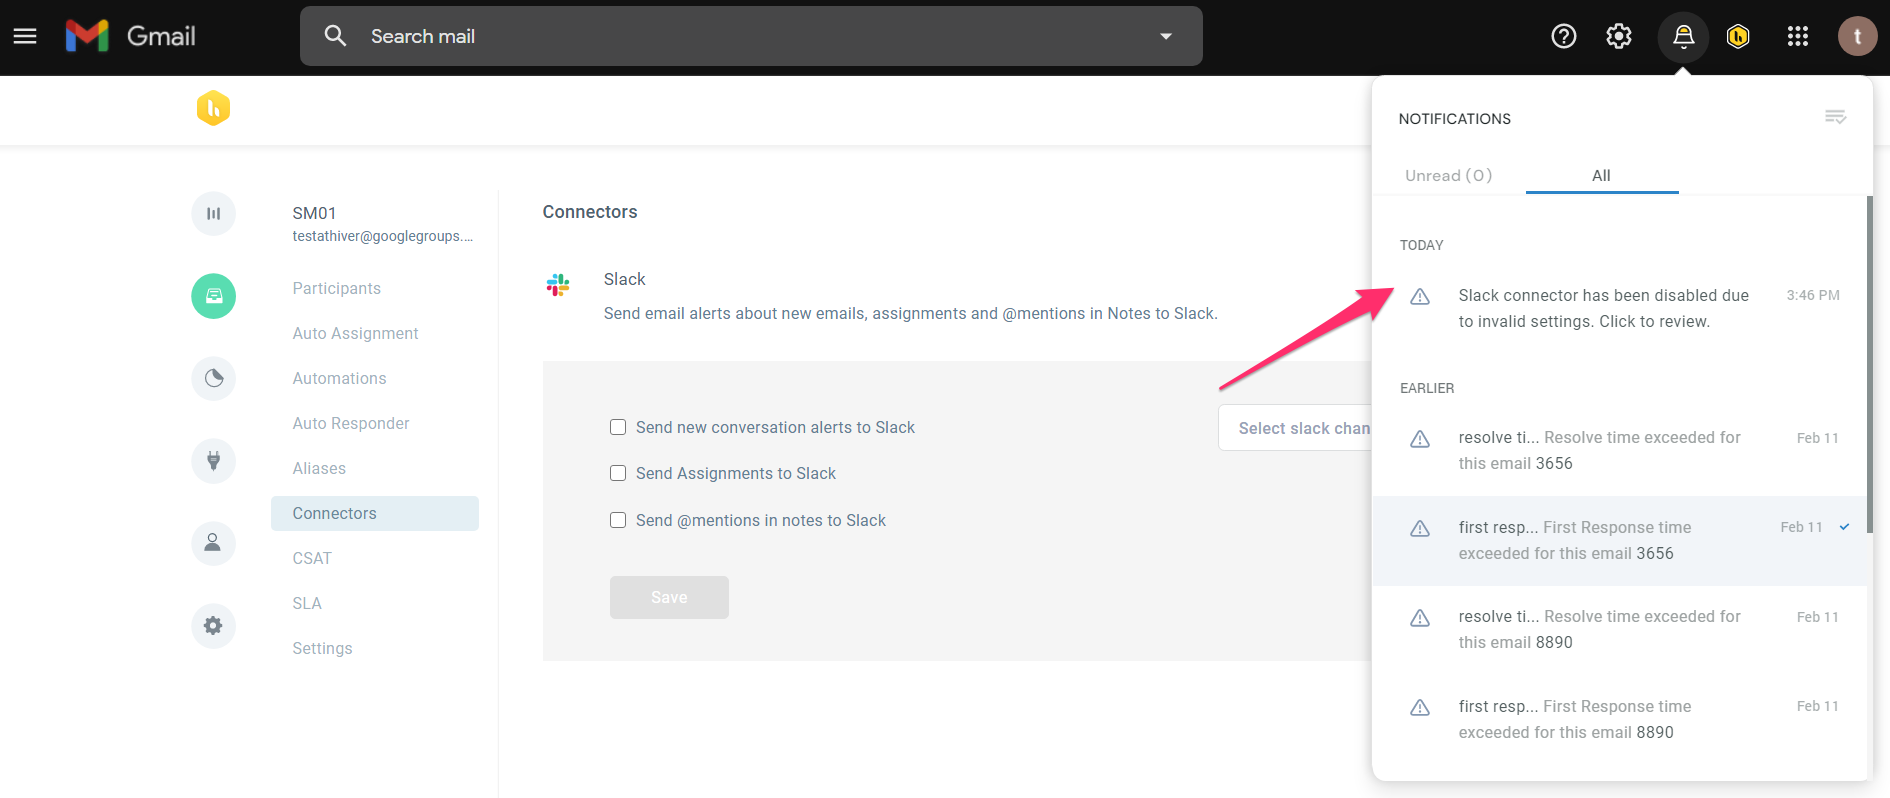
Task: Open Slack connector disabled notification
Action: (x=1619, y=308)
